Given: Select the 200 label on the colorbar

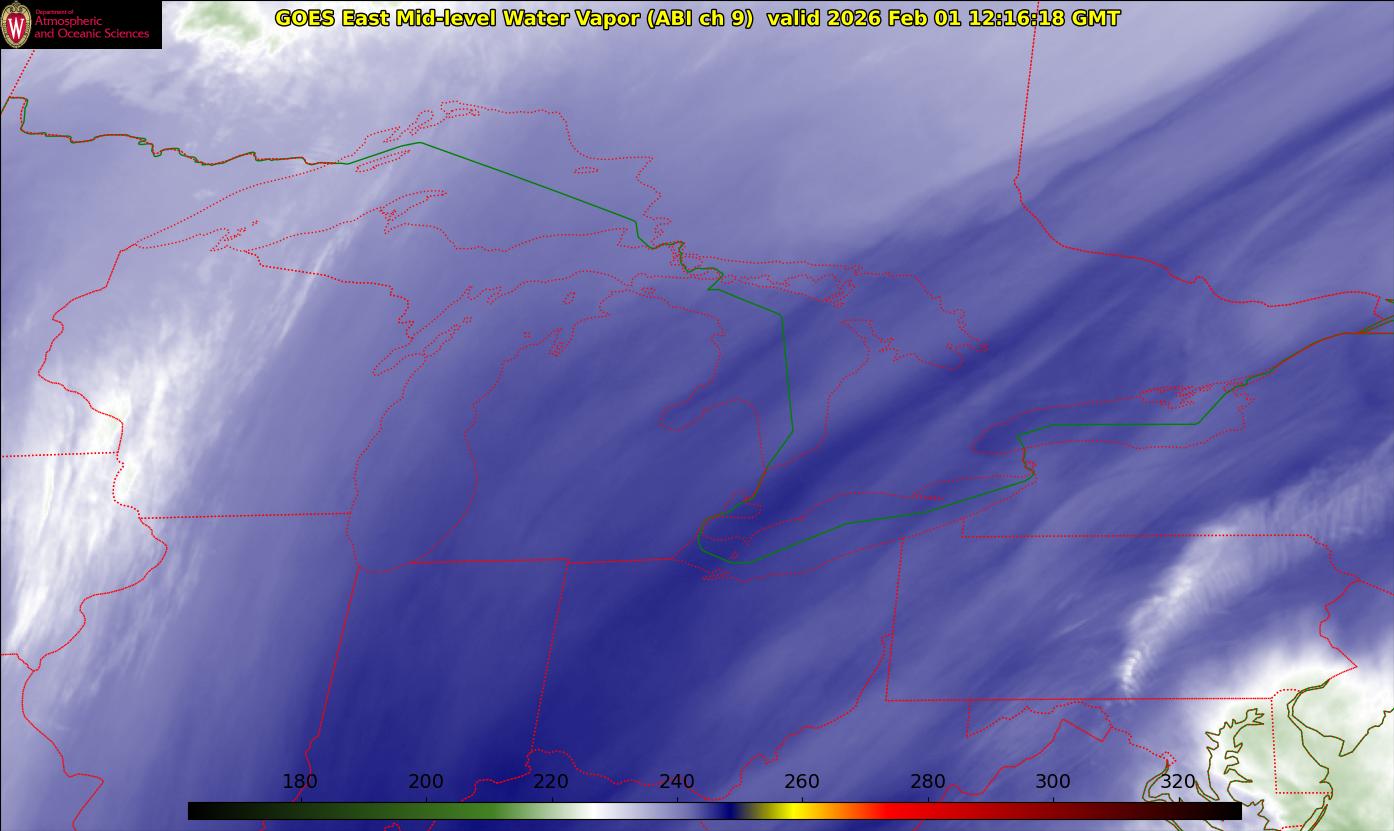Looking at the screenshot, I should tap(426, 782).
